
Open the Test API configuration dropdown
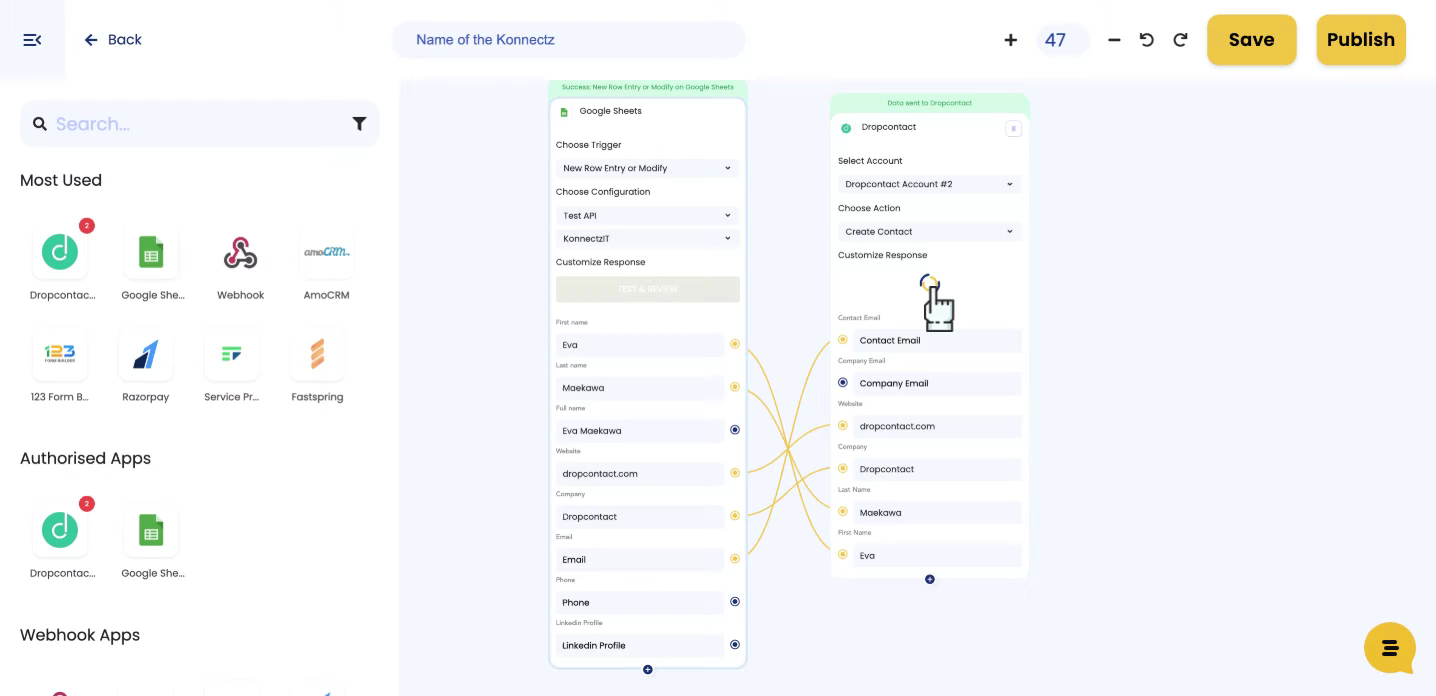point(648,215)
